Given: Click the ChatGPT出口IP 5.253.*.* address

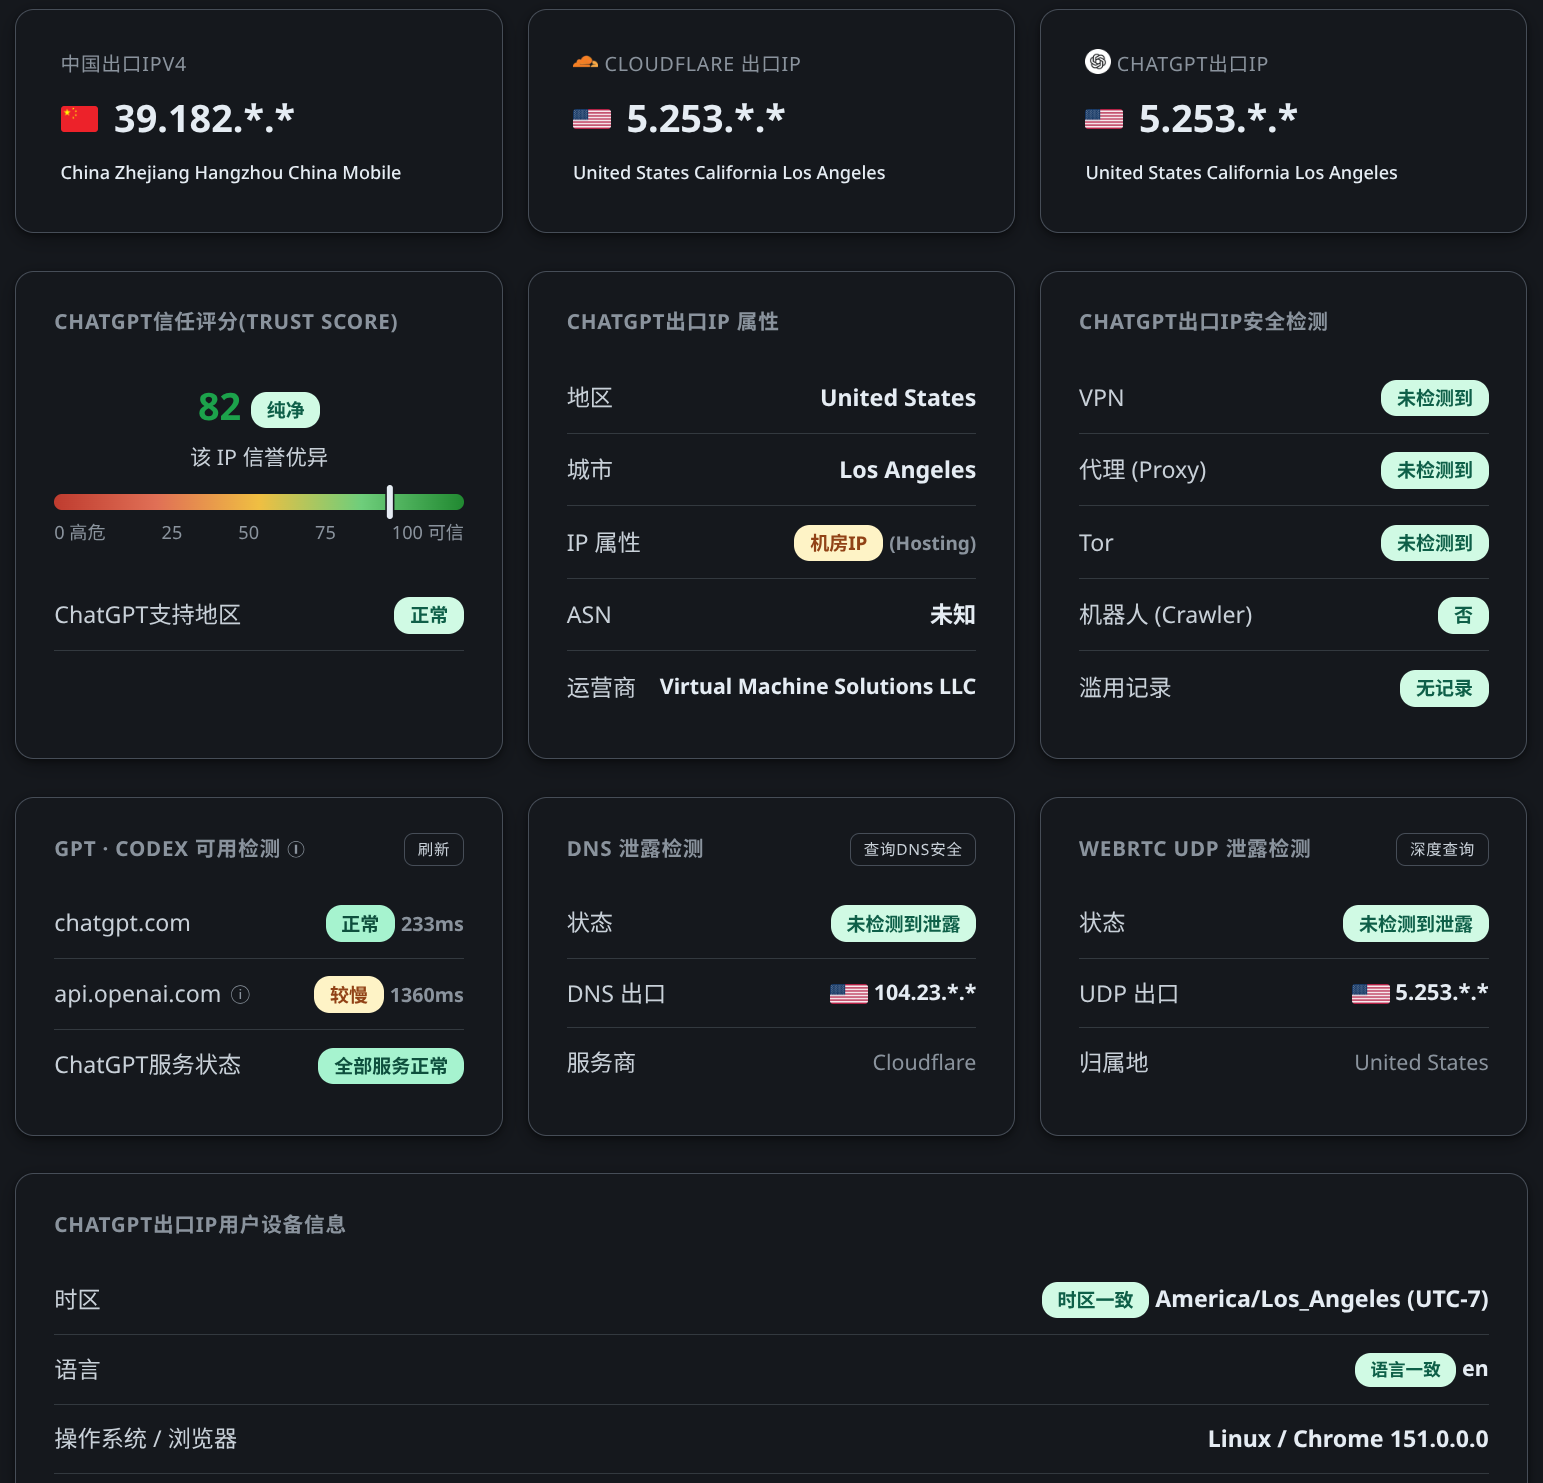Looking at the screenshot, I should click(x=1218, y=119).
